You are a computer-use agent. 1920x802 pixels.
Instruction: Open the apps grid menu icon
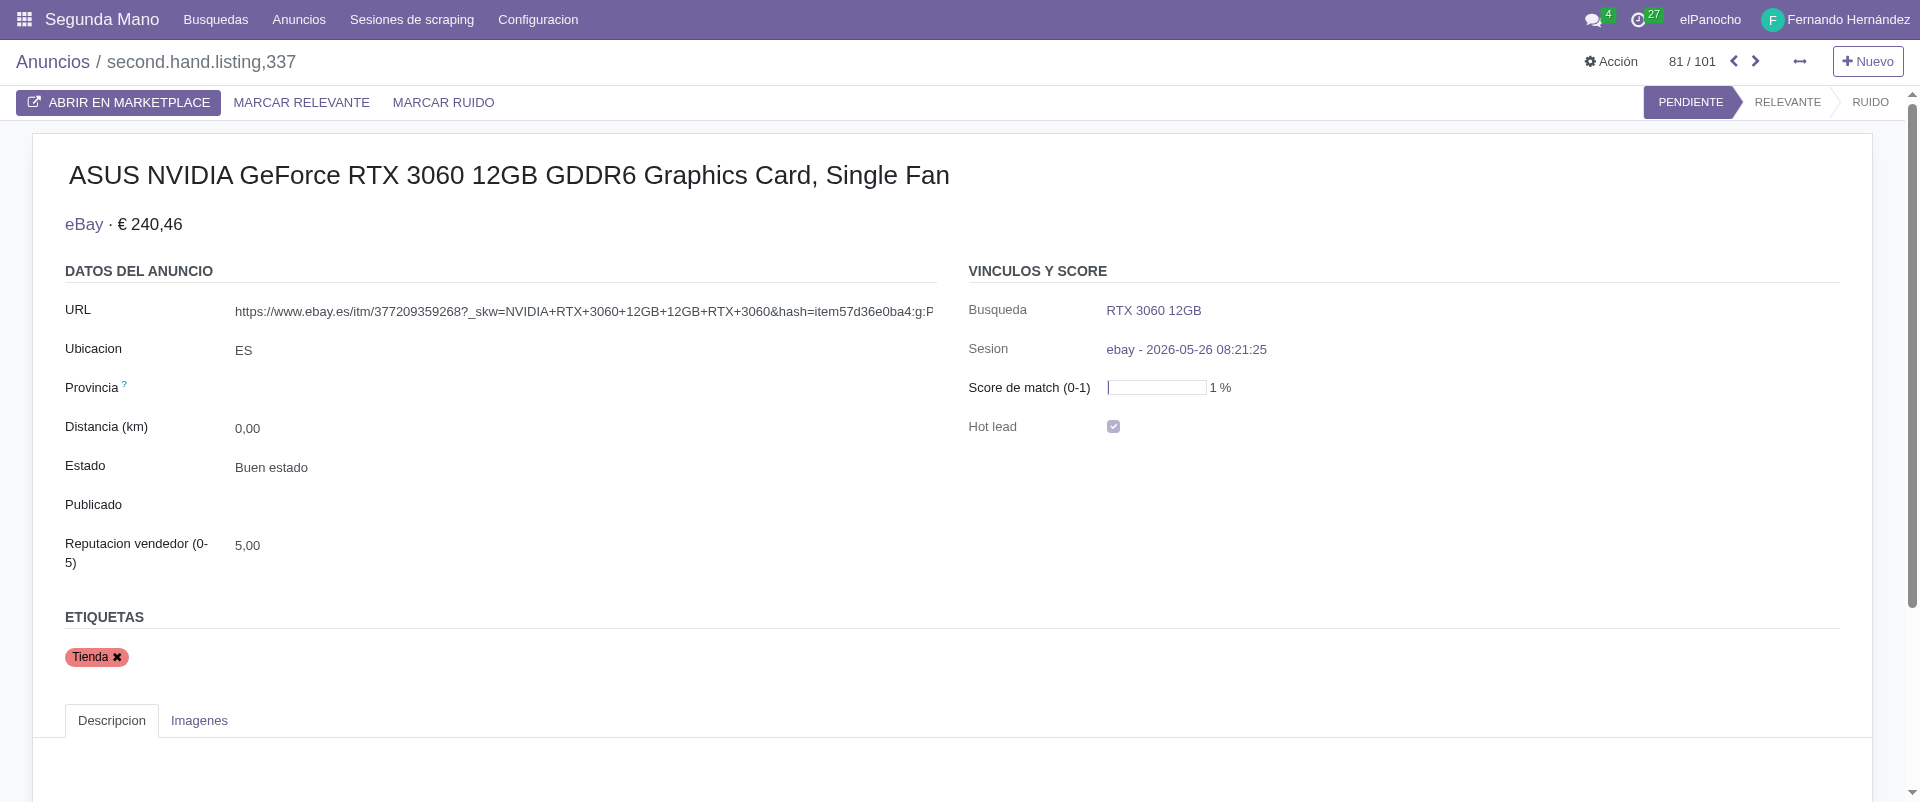pyautogui.click(x=24, y=20)
